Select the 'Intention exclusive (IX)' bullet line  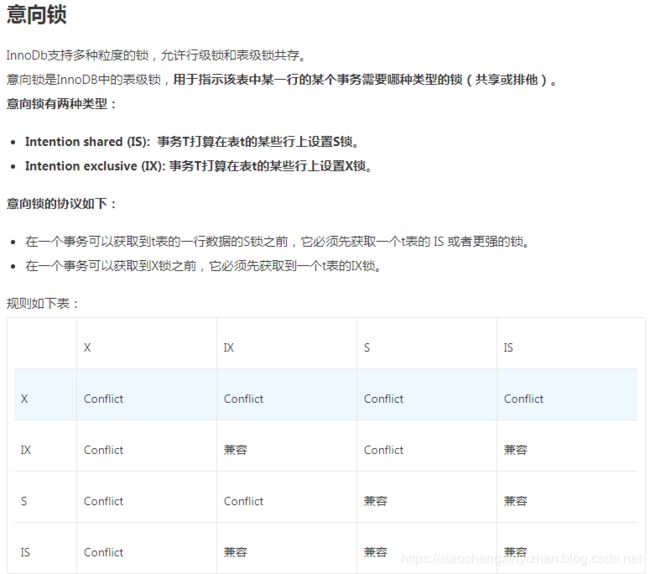[198, 166]
